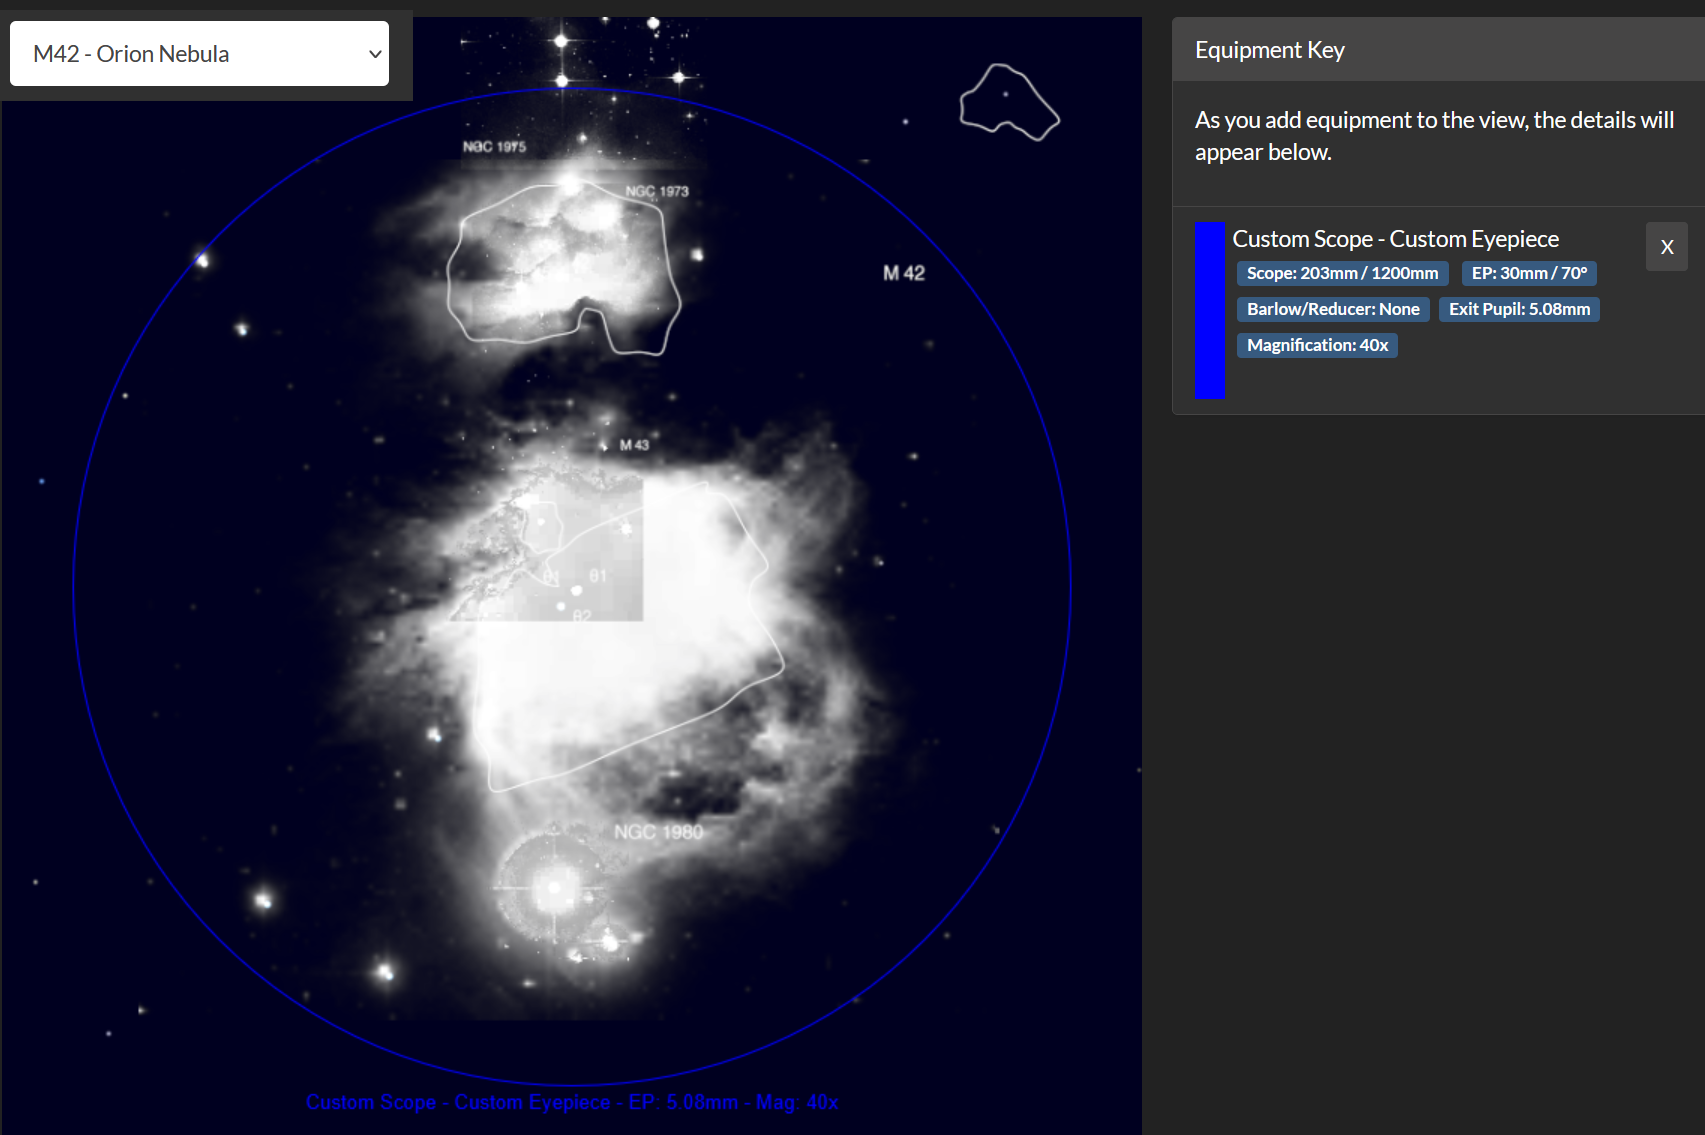
Task: Click the Custom Scope - Custom Eyepiece title
Action: point(1395,239)
